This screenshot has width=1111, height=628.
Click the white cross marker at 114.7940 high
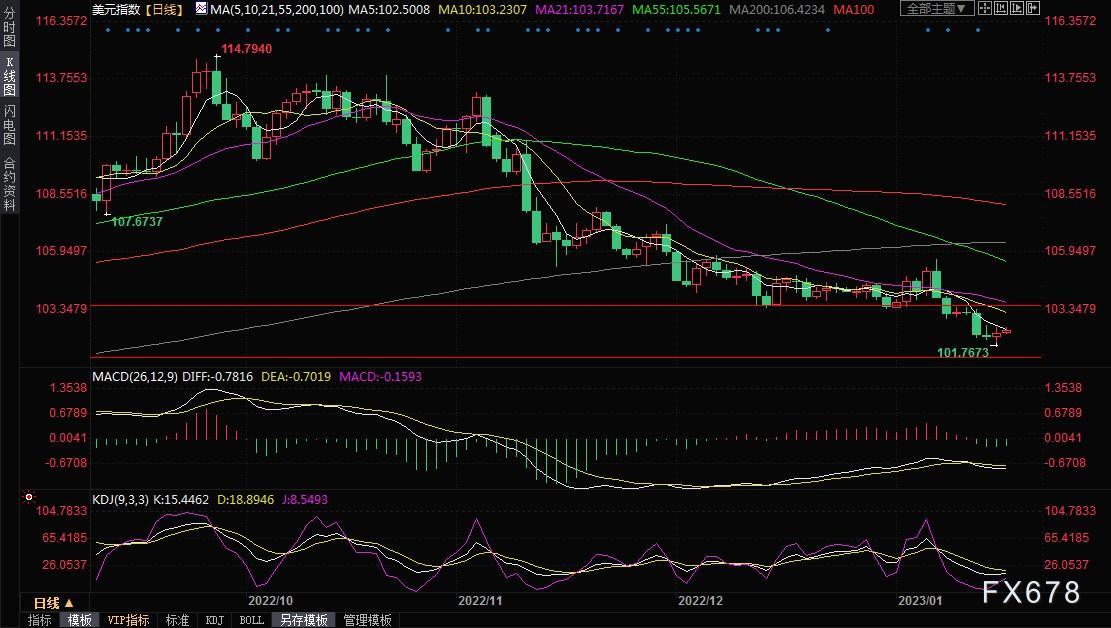[x=216, y=58]
